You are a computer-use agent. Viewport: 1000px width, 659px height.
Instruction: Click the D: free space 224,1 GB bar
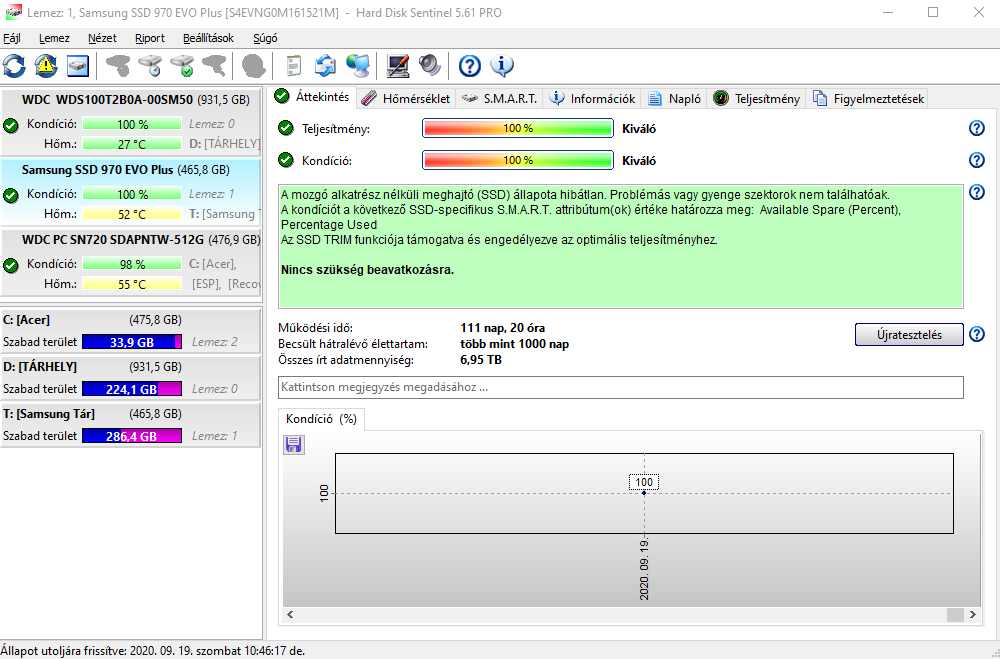[132, 389]
